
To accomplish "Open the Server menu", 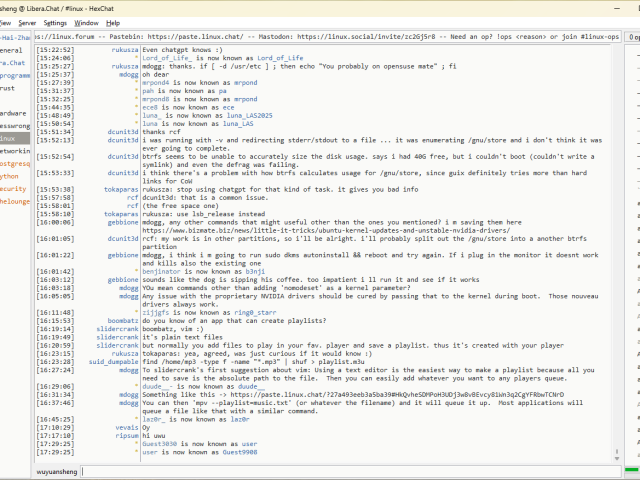I will pos(25,22).
